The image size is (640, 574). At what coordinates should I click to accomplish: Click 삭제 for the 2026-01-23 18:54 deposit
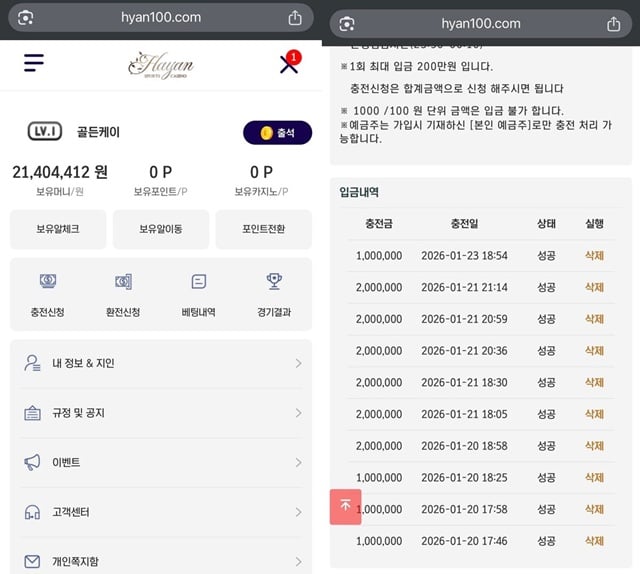pos(594,256)
